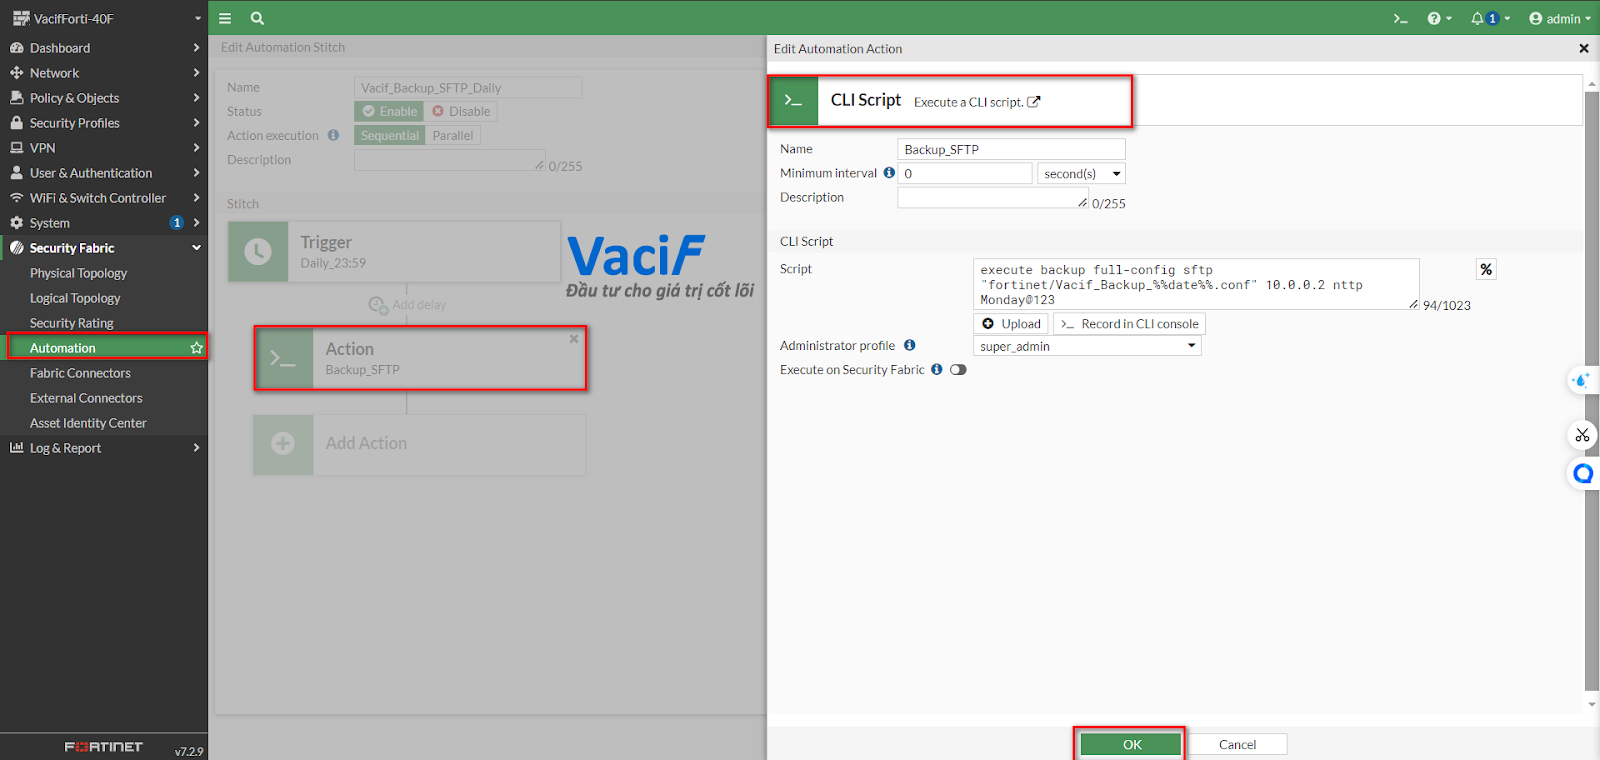Click the search magnifier icon in top bar

click(x=257, y=18)
